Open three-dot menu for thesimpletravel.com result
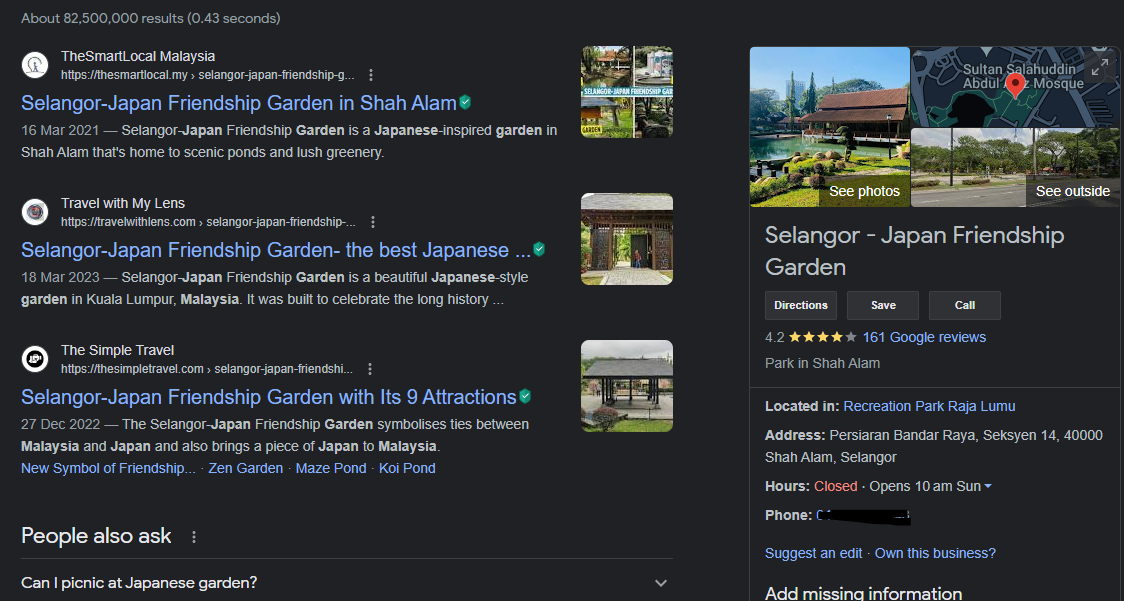 click(370, 369)
